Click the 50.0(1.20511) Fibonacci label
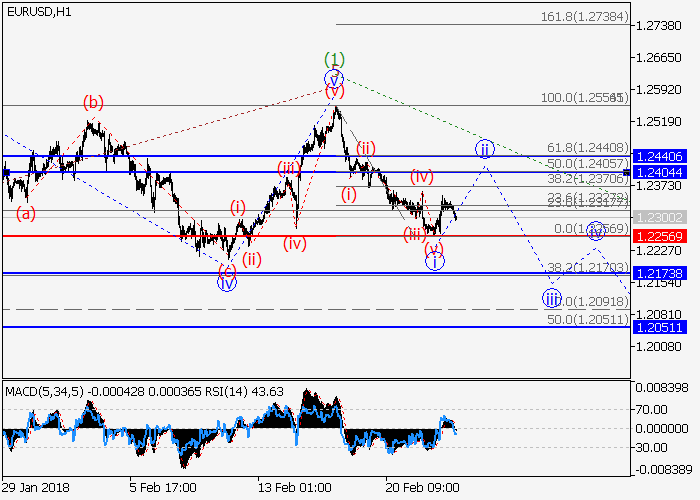 (x=588, y=319)
